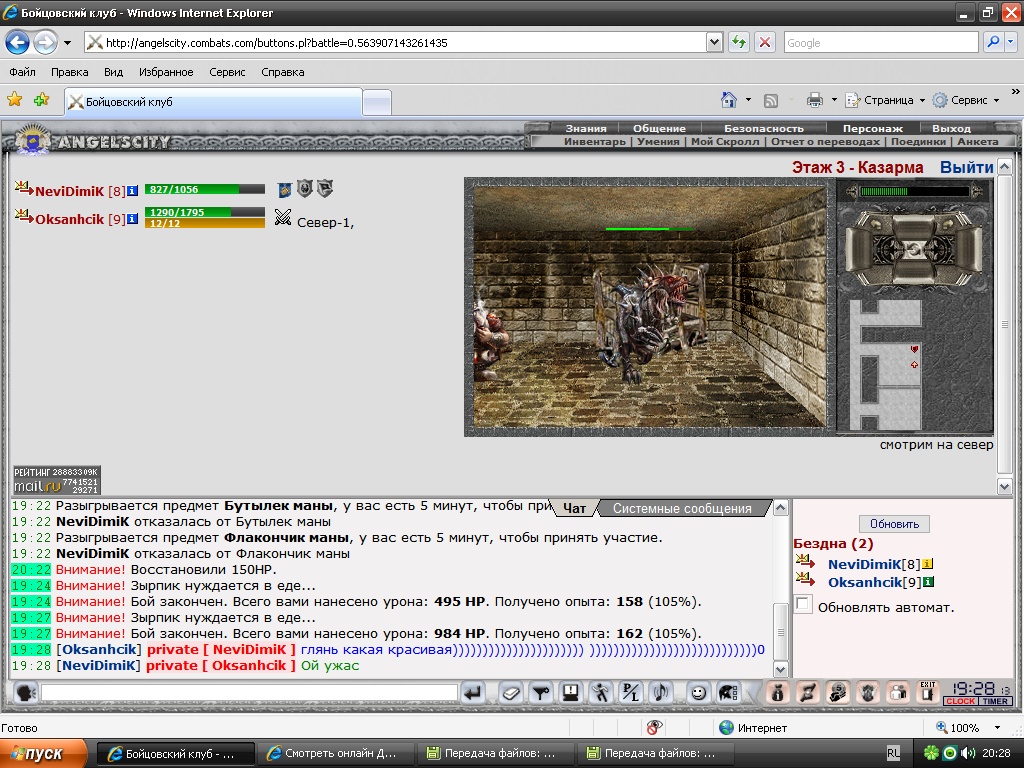Click the chat scrollbar down arrow
Screen dimensions: 1024x768
(780, 669)
